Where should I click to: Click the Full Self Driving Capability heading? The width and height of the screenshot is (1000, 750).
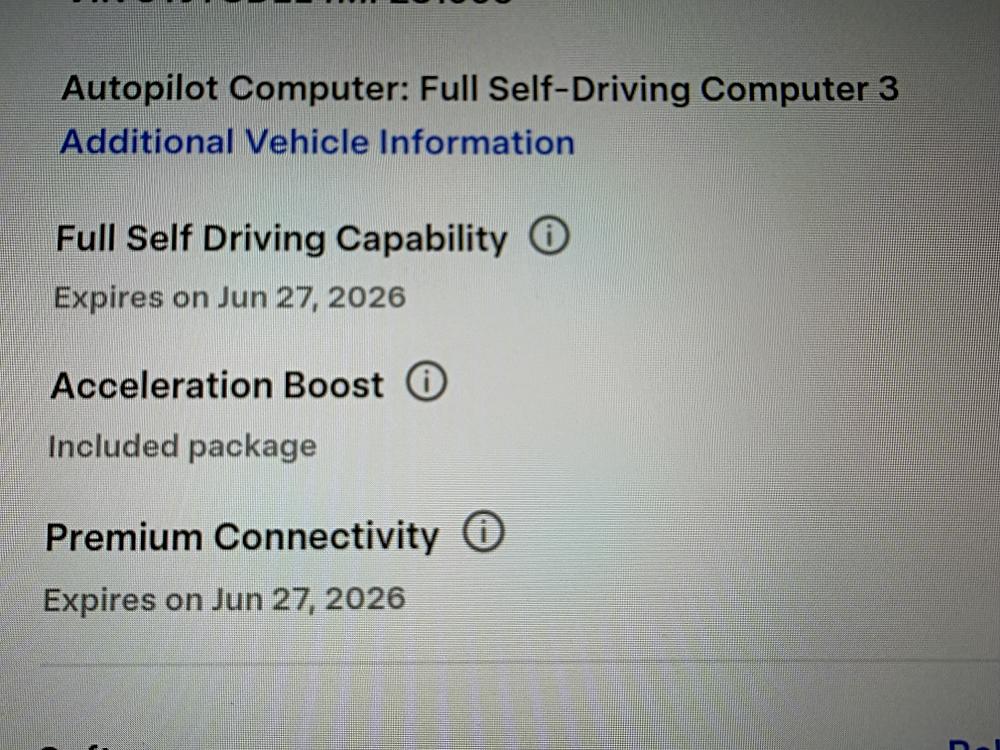click(281, 239)
